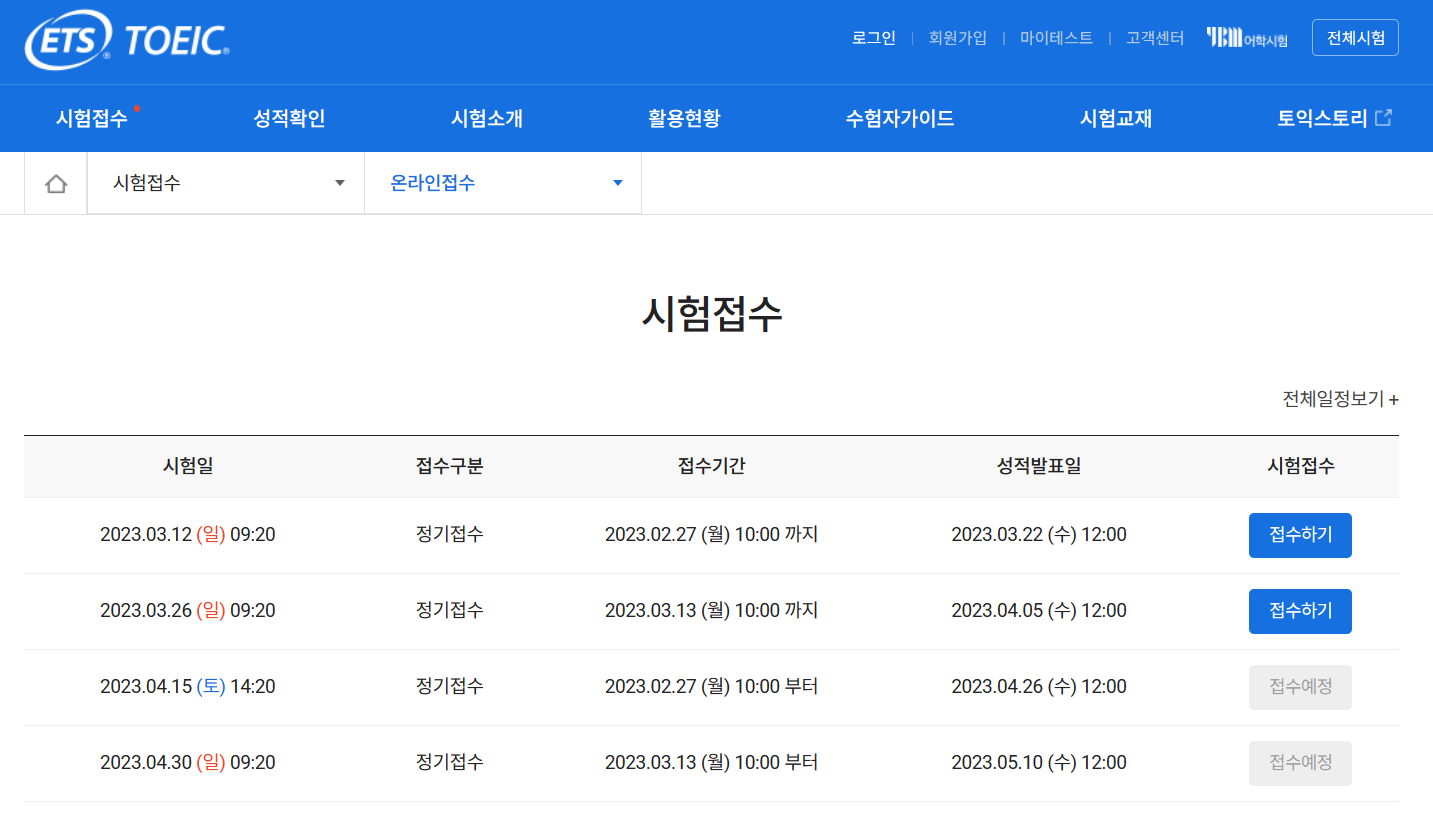Click 접수하기 for the 2023.03.12 exam

(1300, 535)
